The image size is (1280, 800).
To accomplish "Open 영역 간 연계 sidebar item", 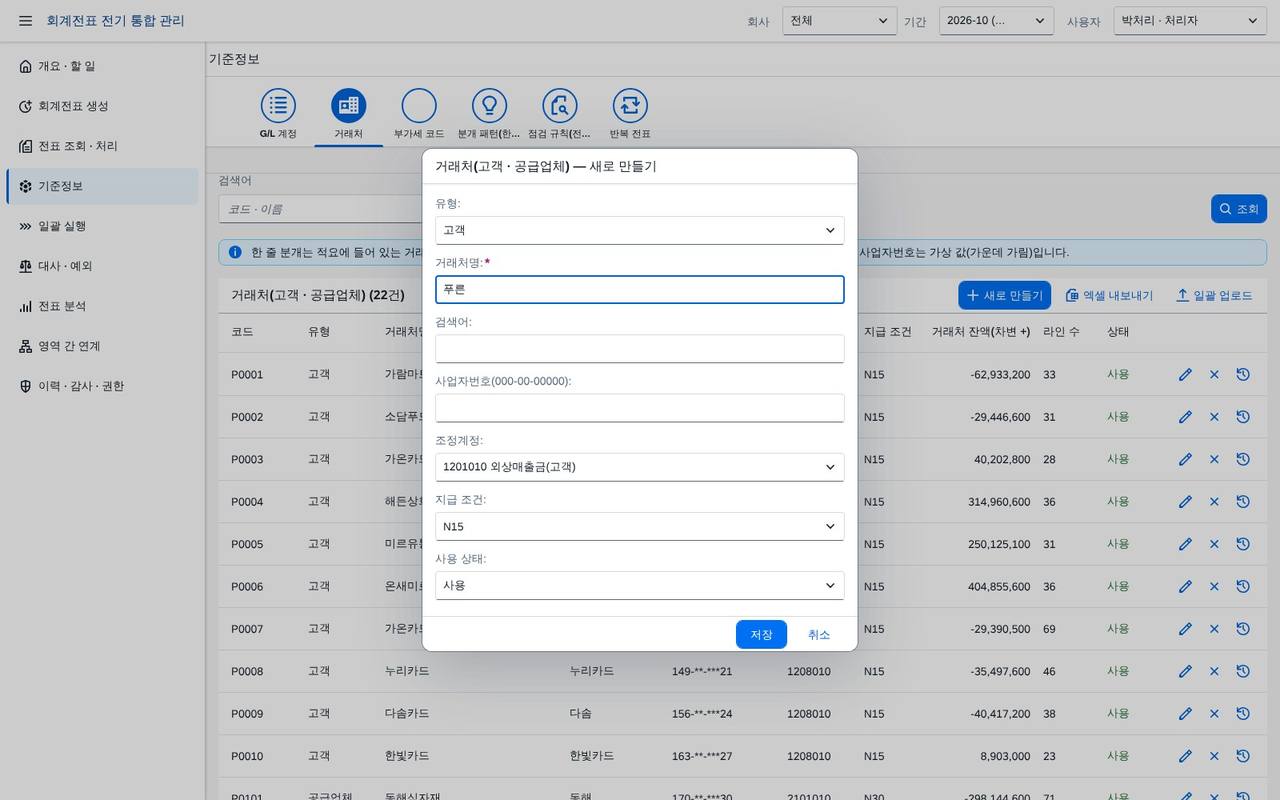I will (x=102, y=346).
